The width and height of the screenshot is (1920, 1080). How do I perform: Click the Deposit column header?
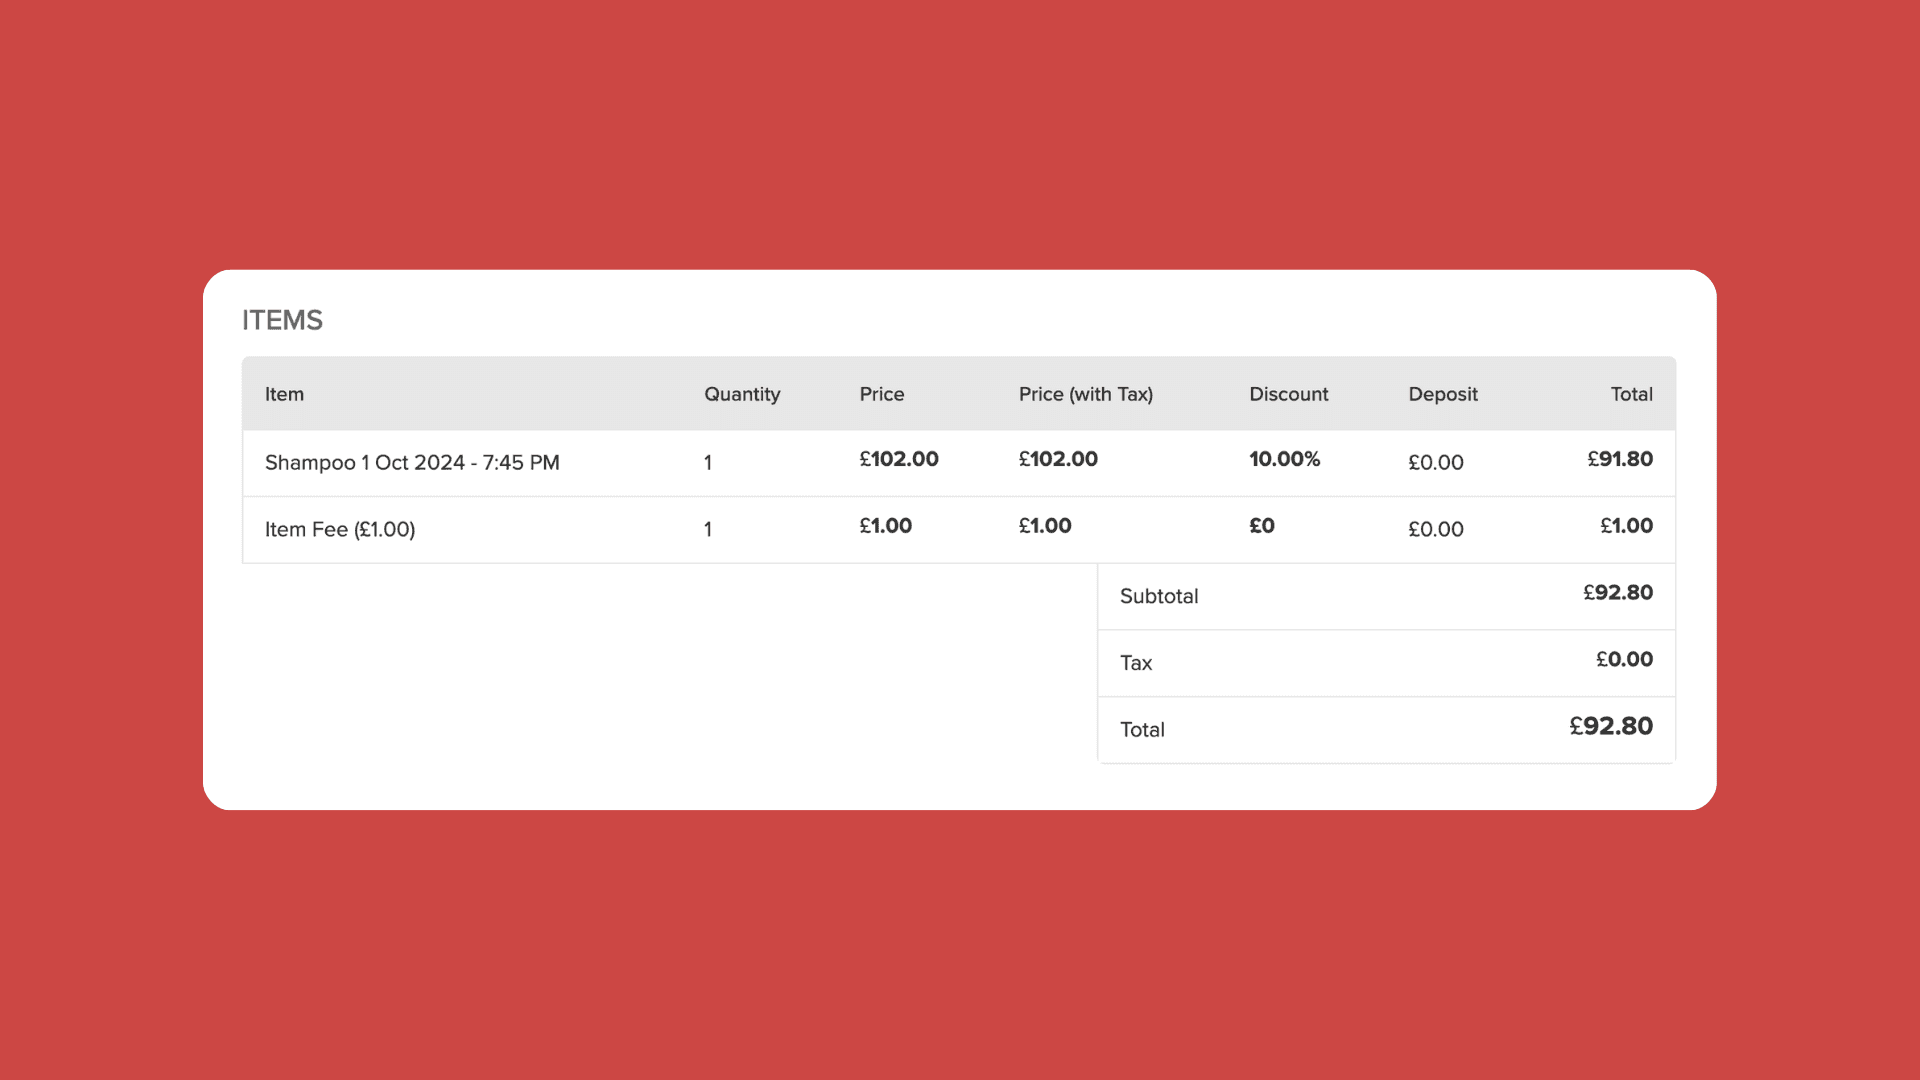(x=1442, y=394)
